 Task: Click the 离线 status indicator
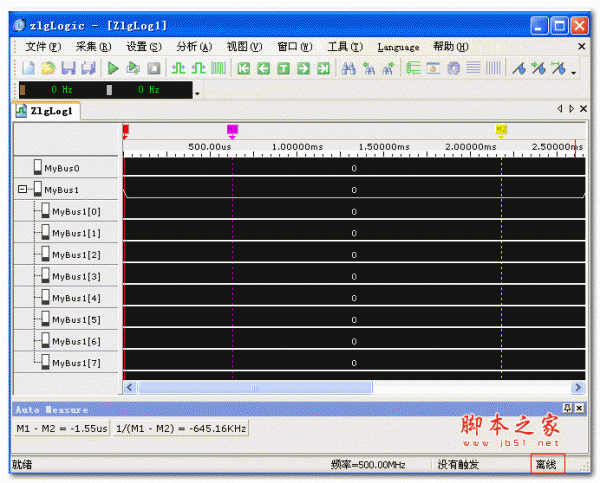(547, 464)
